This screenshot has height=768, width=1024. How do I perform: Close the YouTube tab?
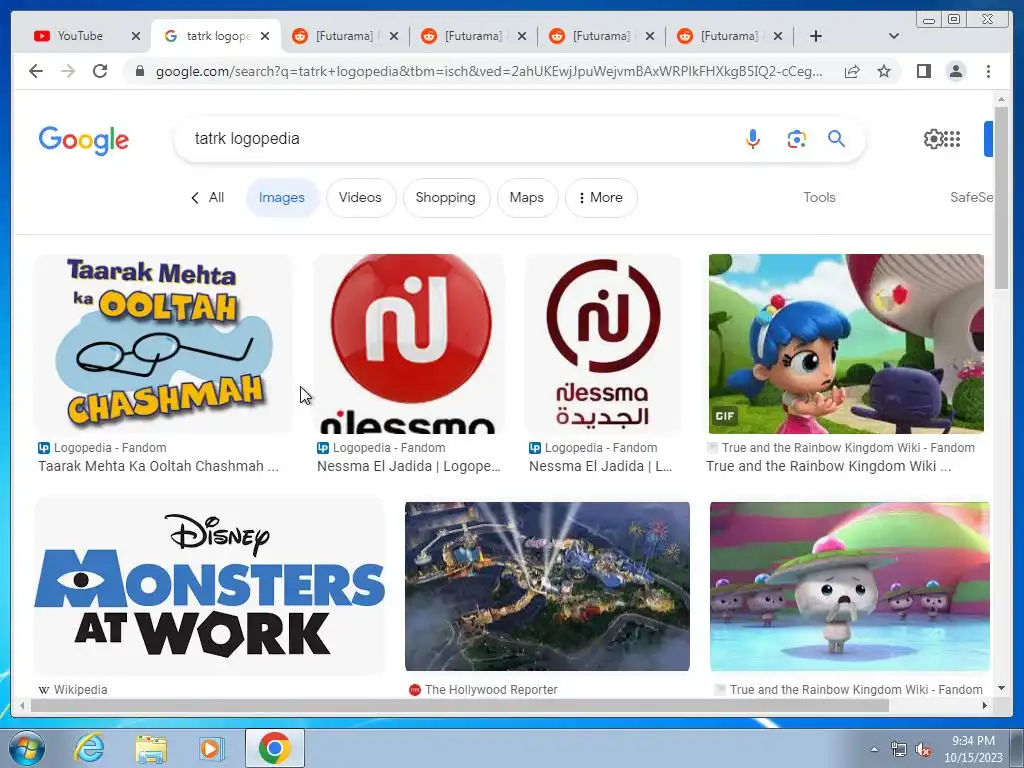coord(136,36)
